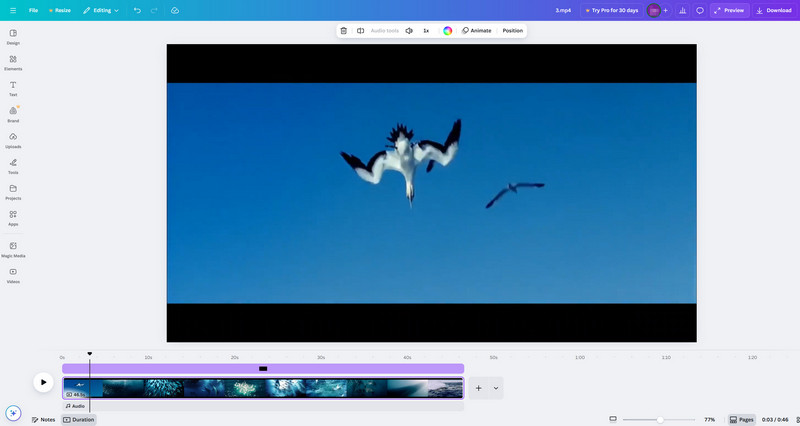800x426 pixels.
Task: Expand the Editing mode dropdown
Action: pos(99,10)
